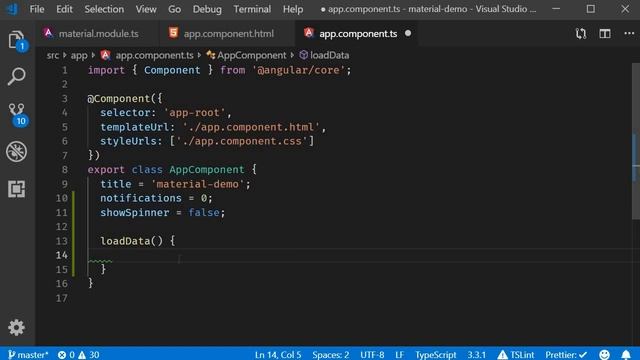The width and height of the screenshot is (640, 360).
Task: Open the File menu
Action: [x=37, y=9]
